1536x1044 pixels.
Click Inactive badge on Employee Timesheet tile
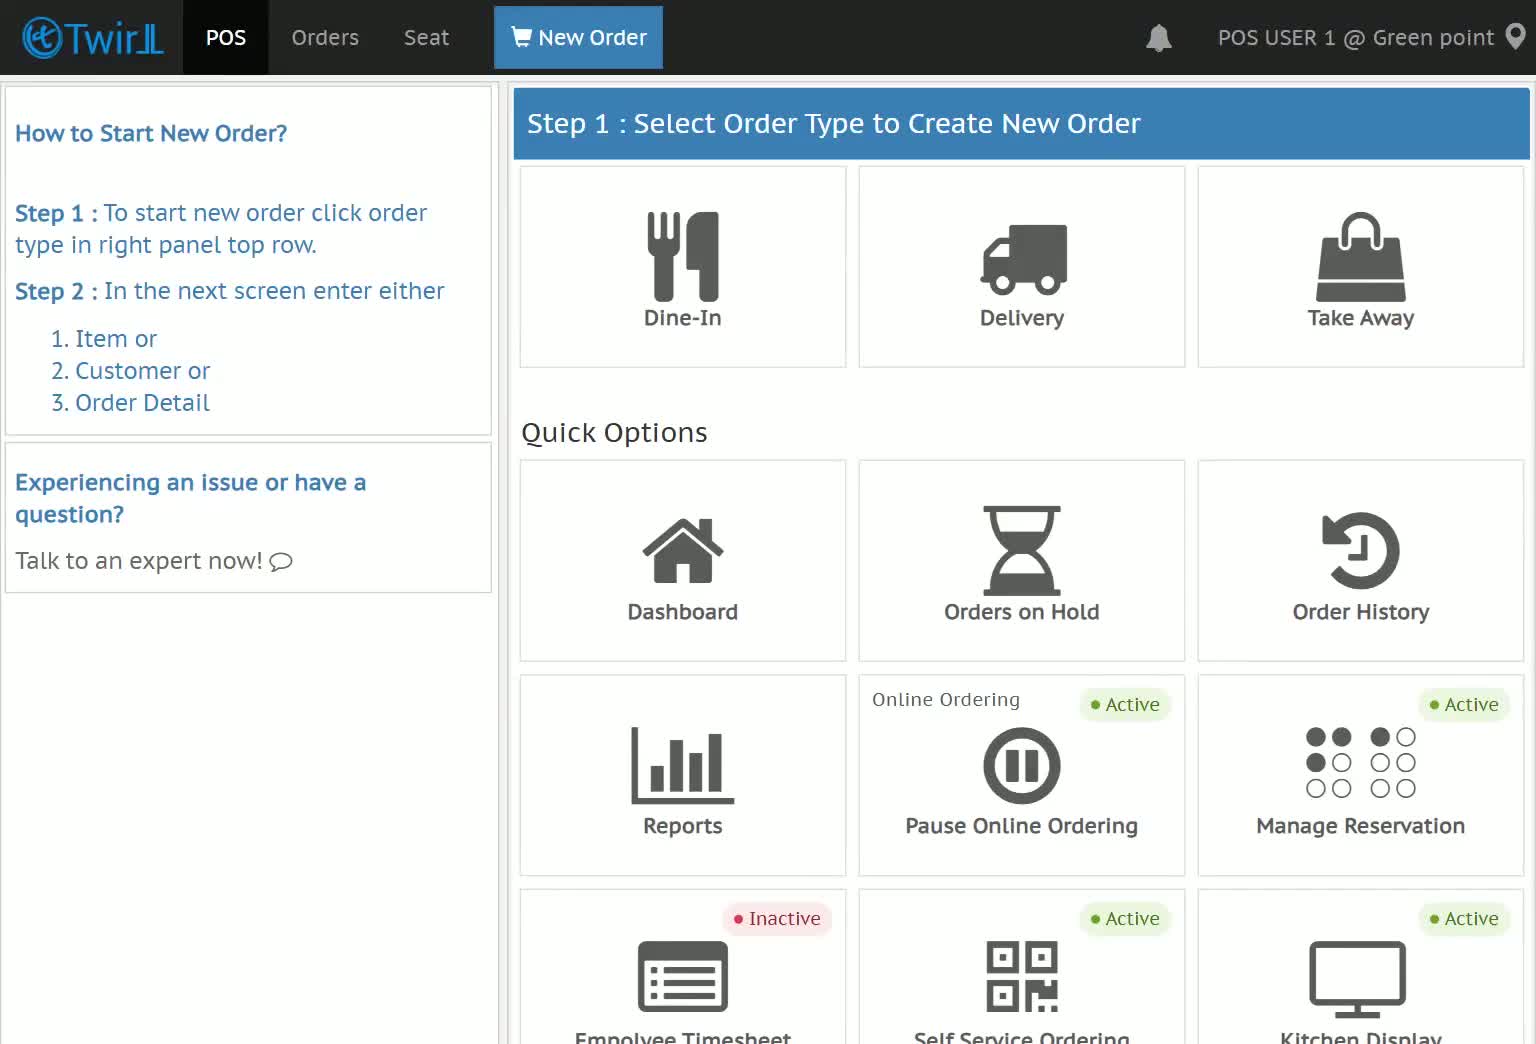777,919
